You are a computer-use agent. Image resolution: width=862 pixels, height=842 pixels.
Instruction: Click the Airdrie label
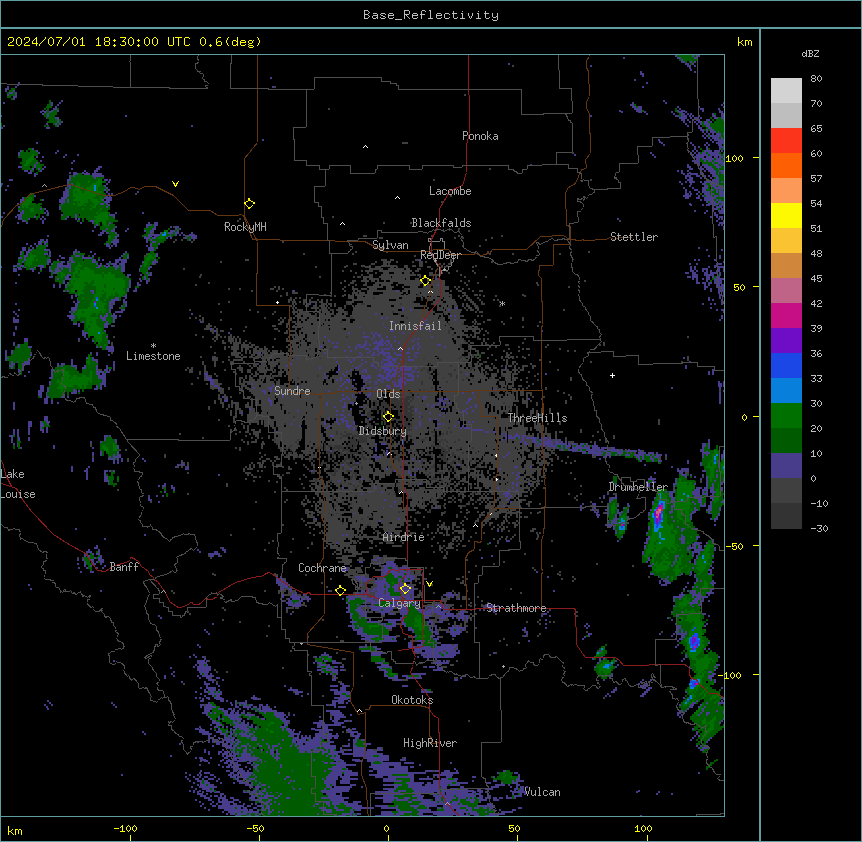(404, 537)
